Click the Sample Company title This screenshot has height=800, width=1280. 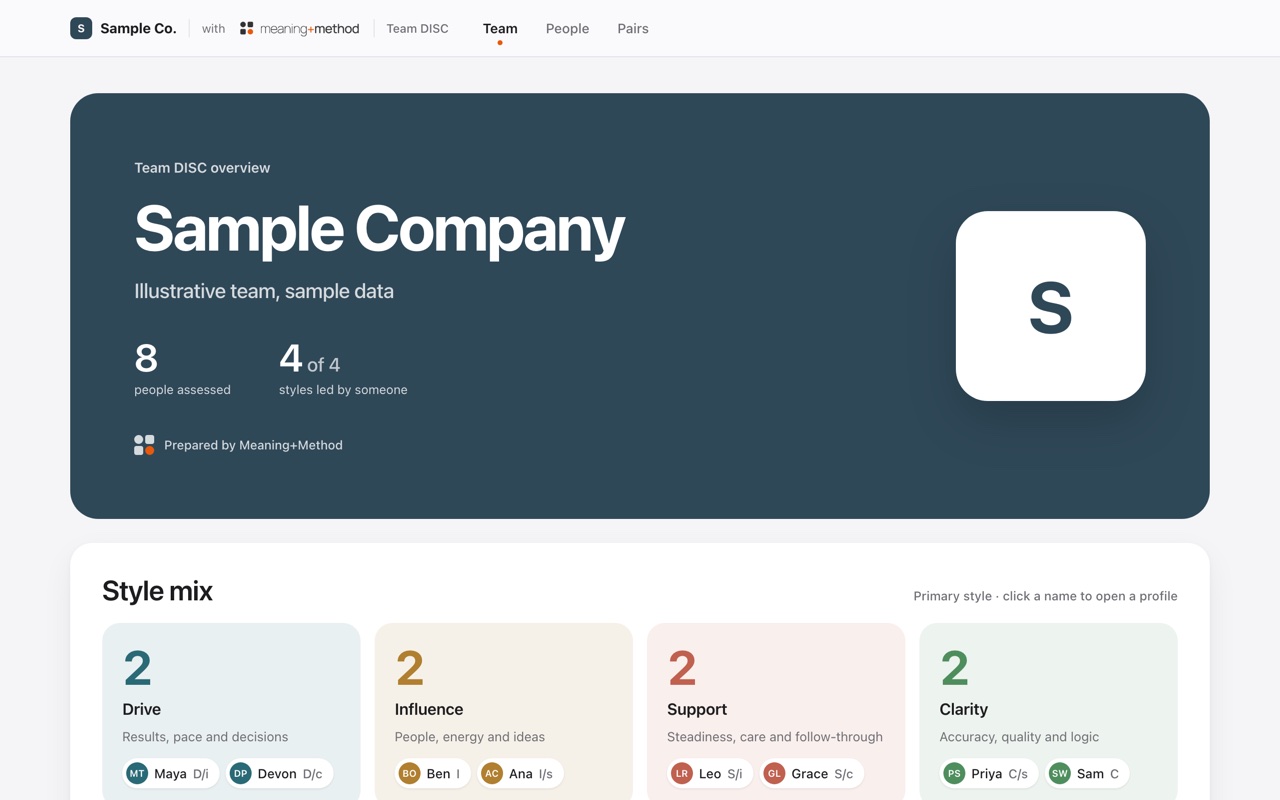point(379,229)
